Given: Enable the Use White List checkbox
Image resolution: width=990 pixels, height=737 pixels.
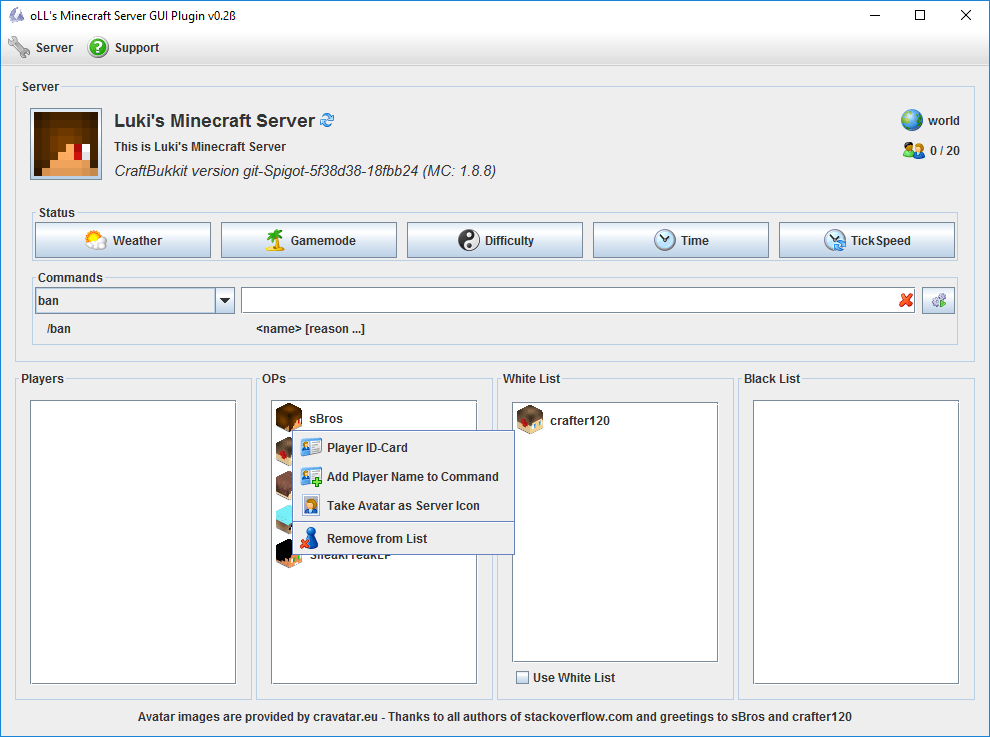Looking at the screenshot, I should coord(522,678).
